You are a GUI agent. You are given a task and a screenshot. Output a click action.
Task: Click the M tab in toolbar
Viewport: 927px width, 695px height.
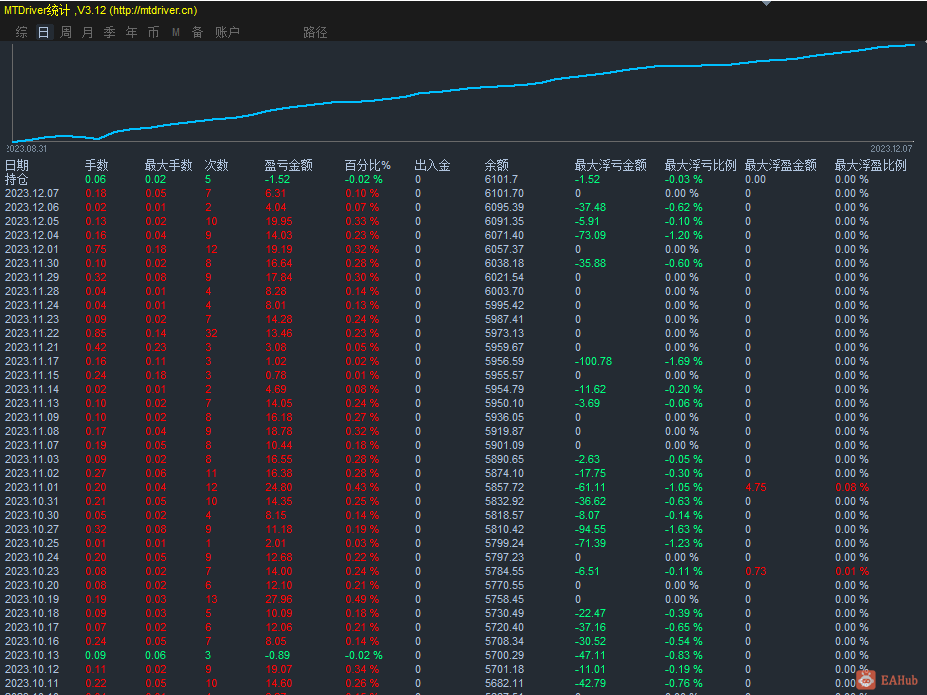[x=175, y=32]
